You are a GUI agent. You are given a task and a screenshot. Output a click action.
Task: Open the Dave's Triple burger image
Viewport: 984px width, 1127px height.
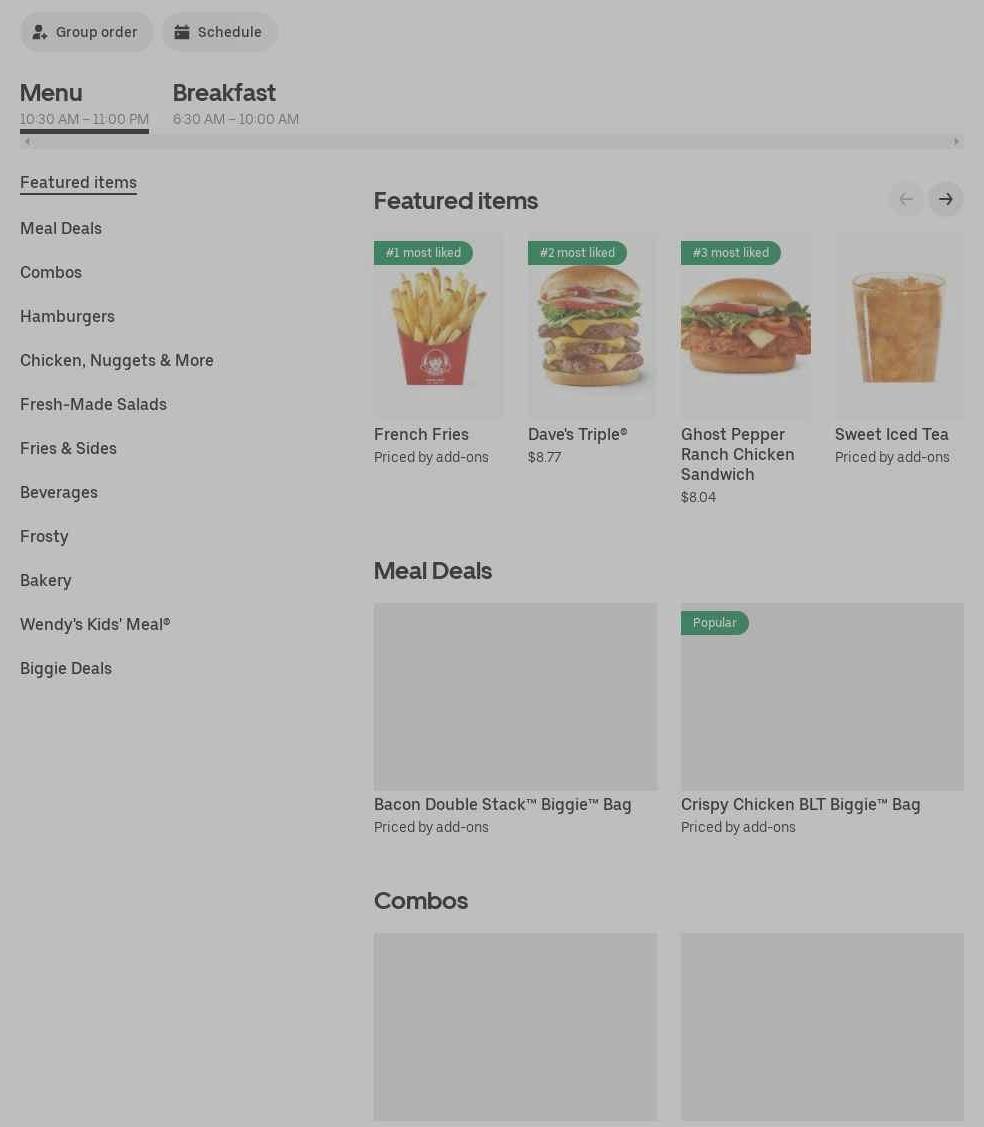[592, 325]
